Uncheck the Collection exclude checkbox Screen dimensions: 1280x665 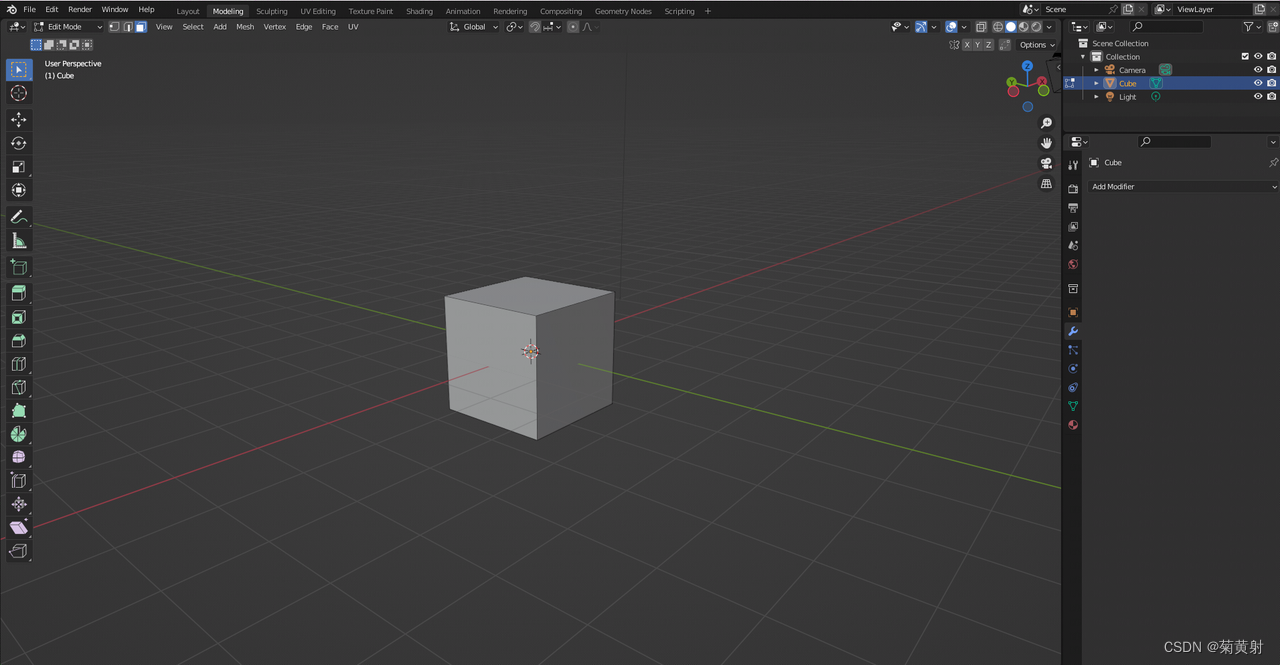[1245, 57]
